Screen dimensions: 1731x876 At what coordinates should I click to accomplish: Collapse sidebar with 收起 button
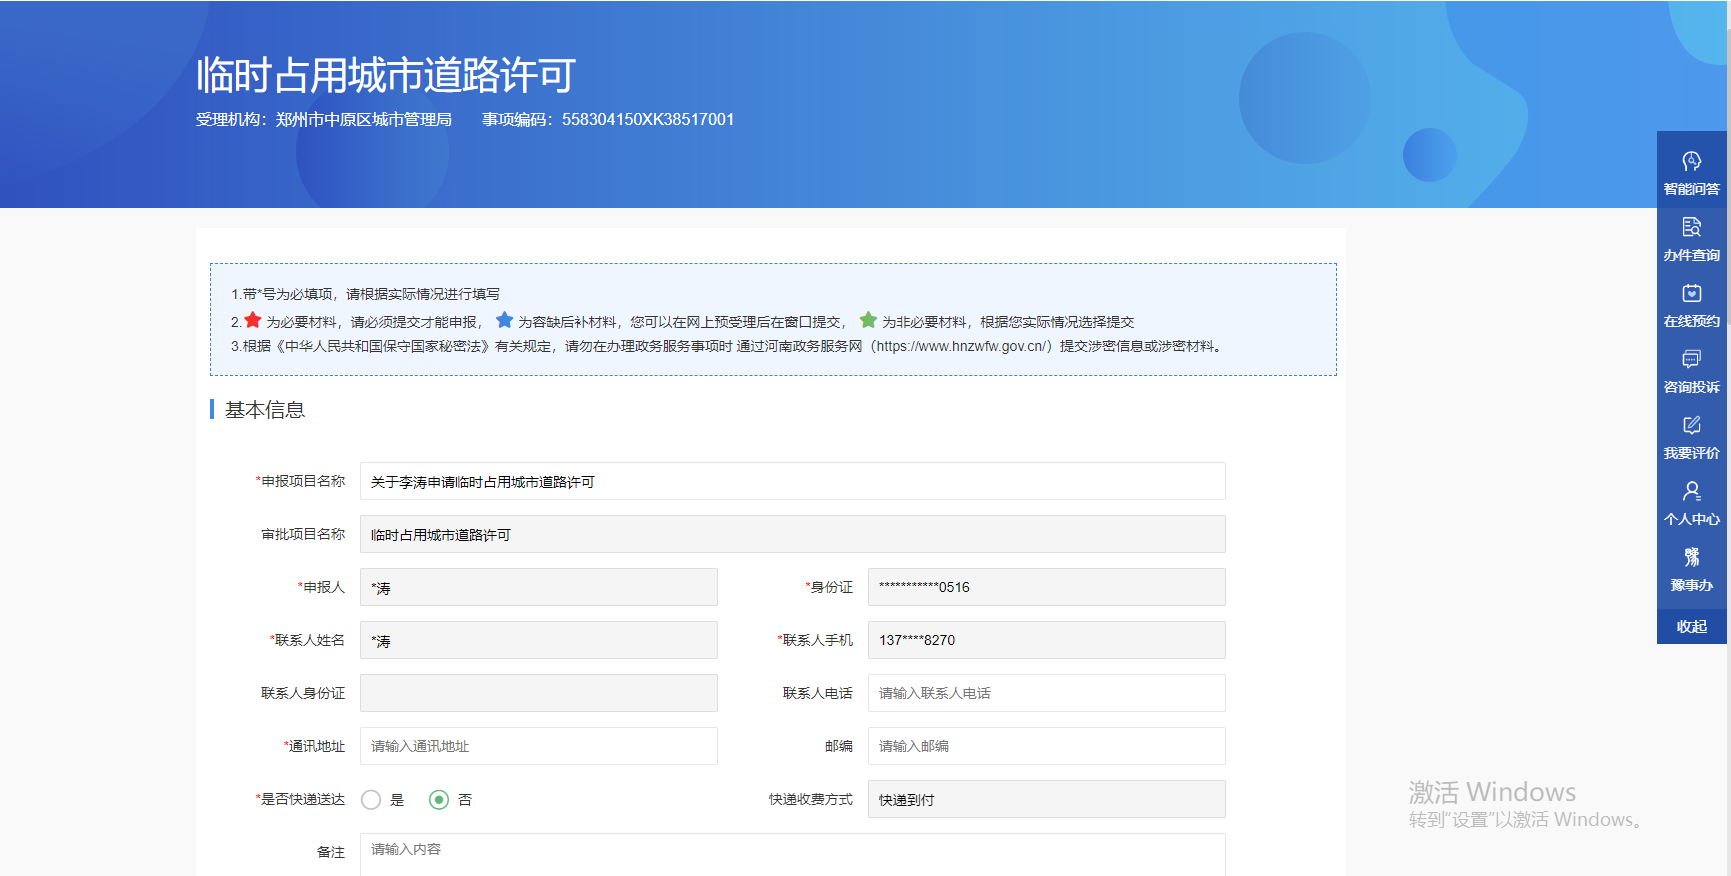pos(1691,627)
